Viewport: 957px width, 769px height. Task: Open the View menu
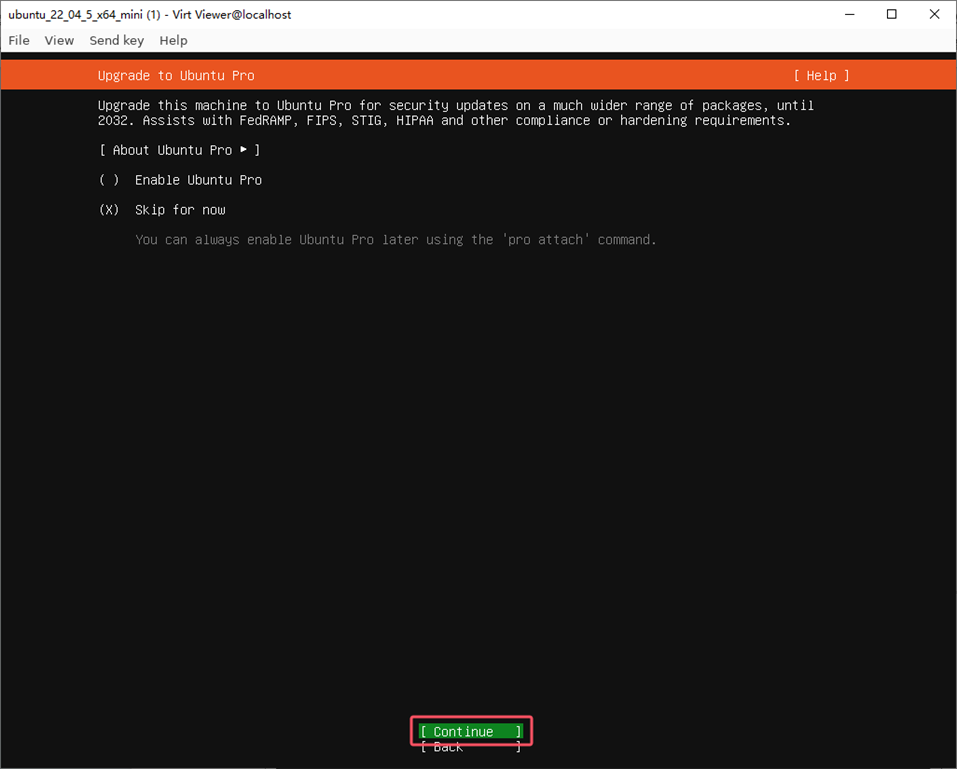coord(59,40)
